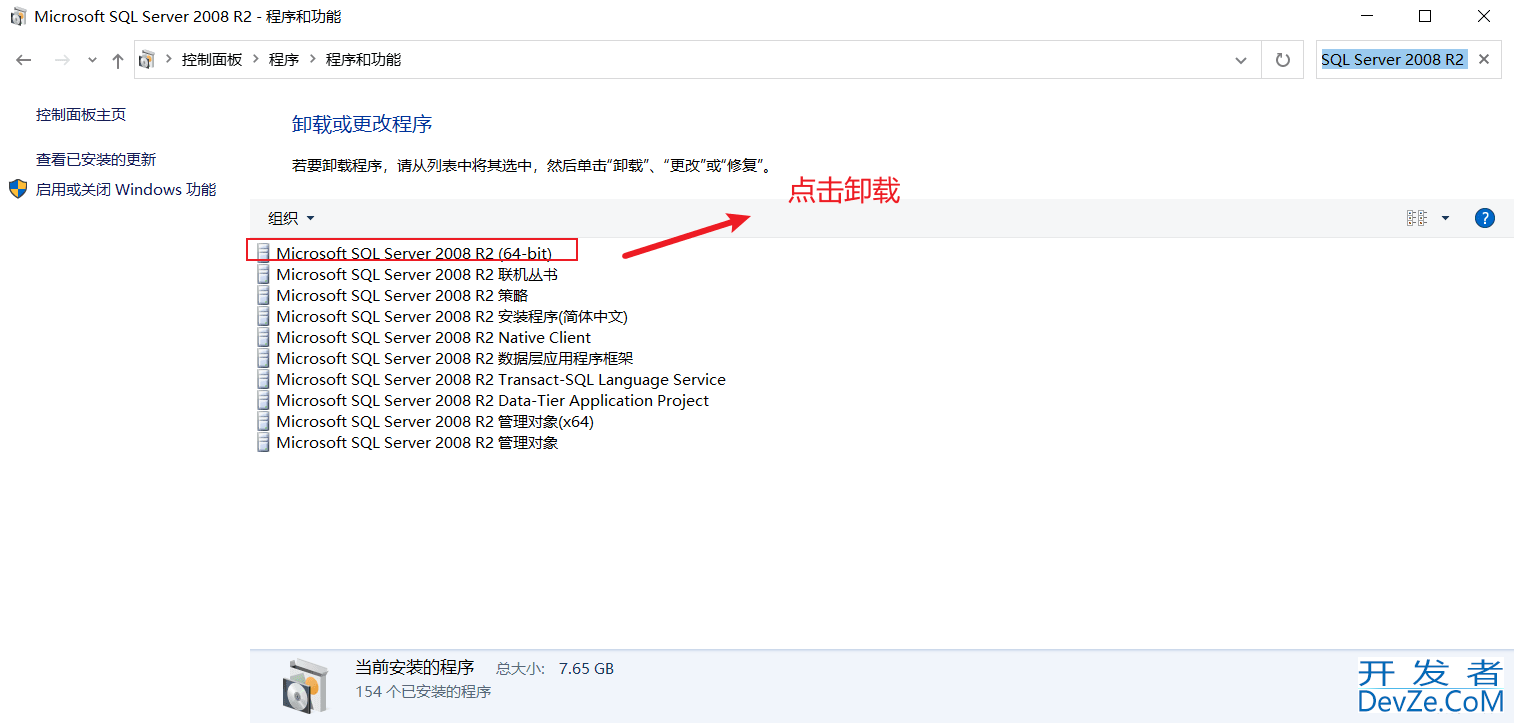Select the 程序 breadcrumb segment

(x=284, y=60)
